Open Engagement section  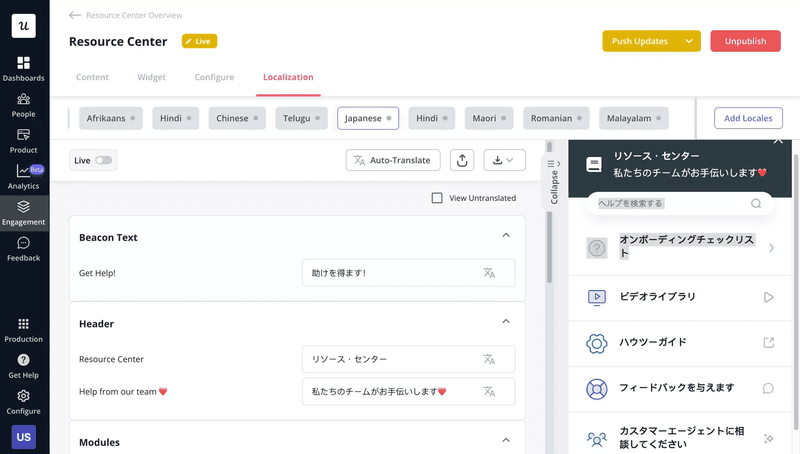coord(23,213)
